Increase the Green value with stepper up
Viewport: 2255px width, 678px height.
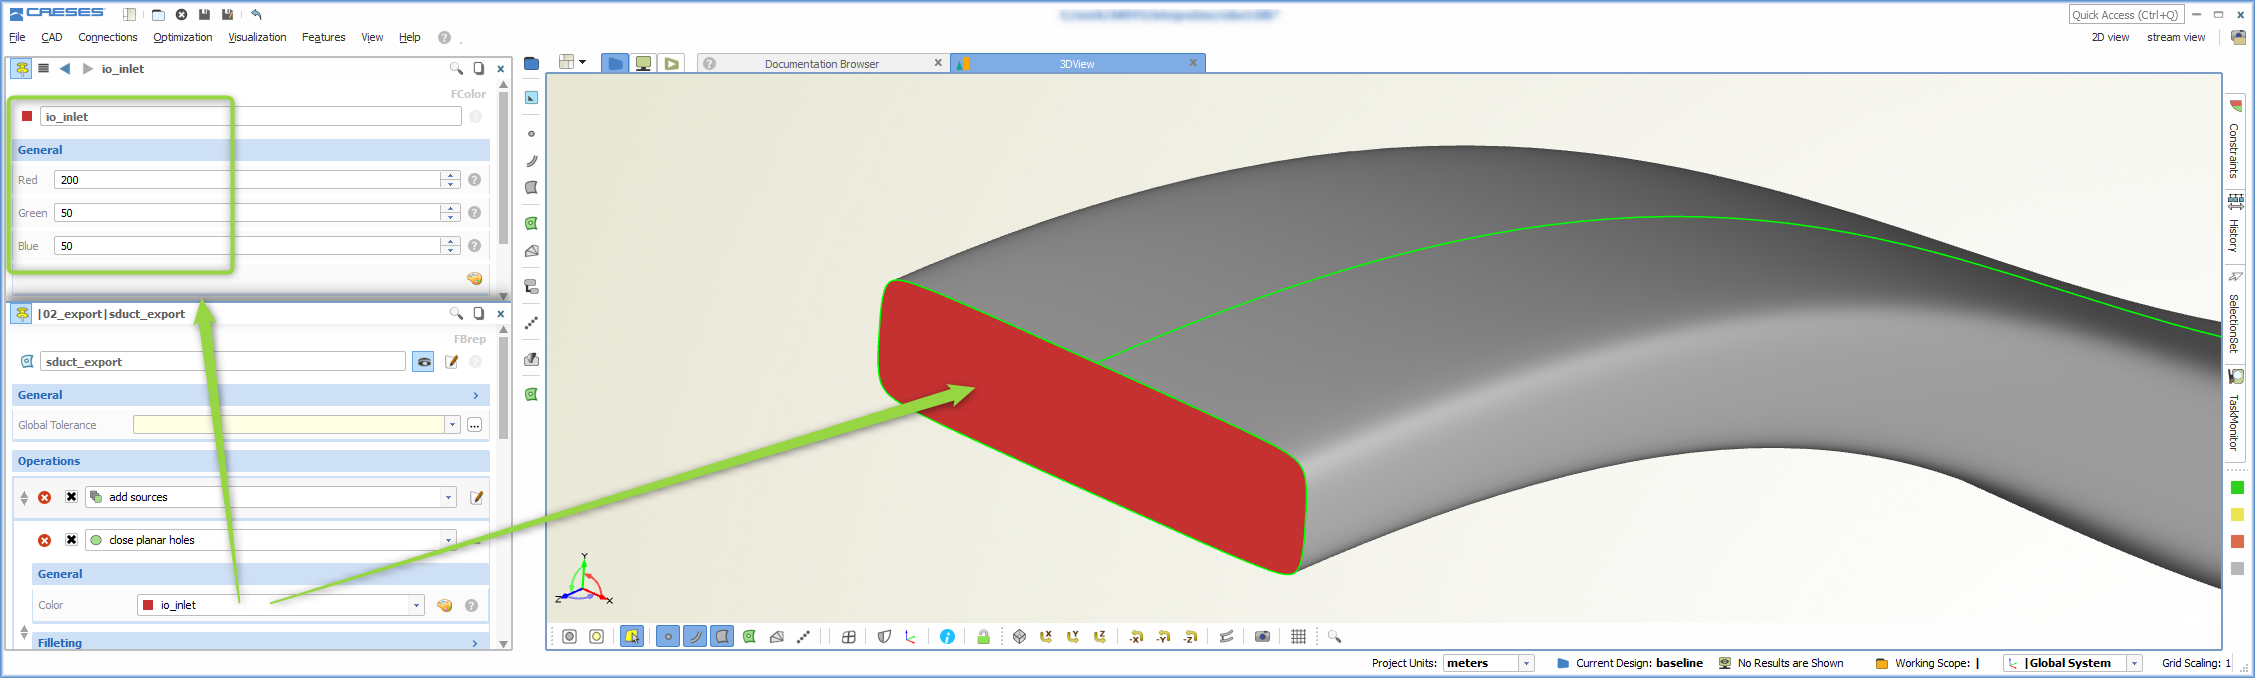coord(450,208)
